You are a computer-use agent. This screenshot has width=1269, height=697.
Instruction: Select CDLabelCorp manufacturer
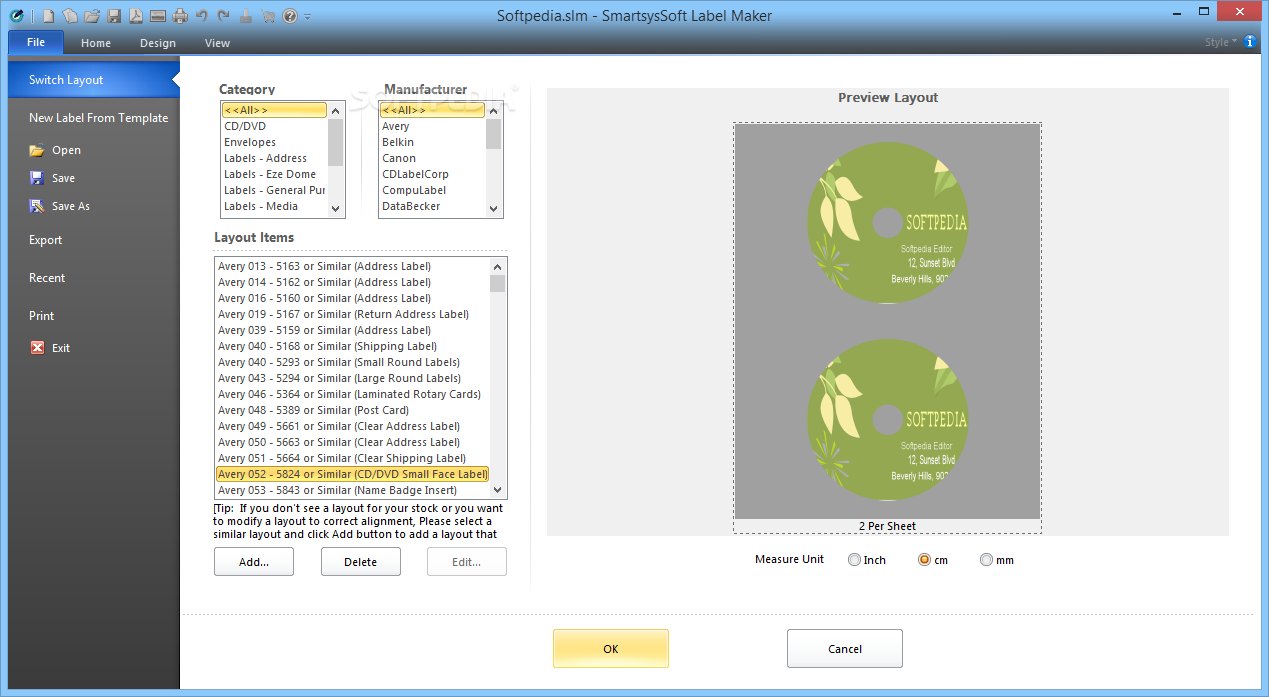pyautogui.click(x=415, y=174)
